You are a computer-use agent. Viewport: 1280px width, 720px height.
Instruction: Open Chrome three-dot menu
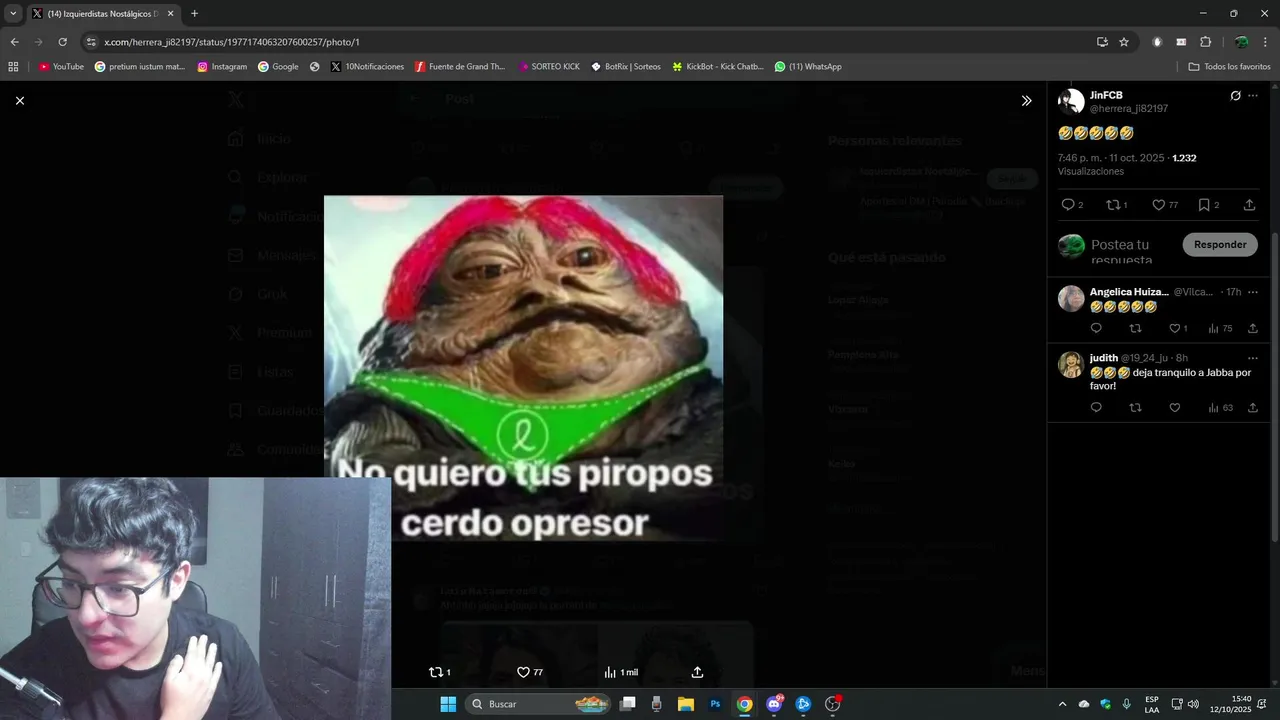[1265, 42]
